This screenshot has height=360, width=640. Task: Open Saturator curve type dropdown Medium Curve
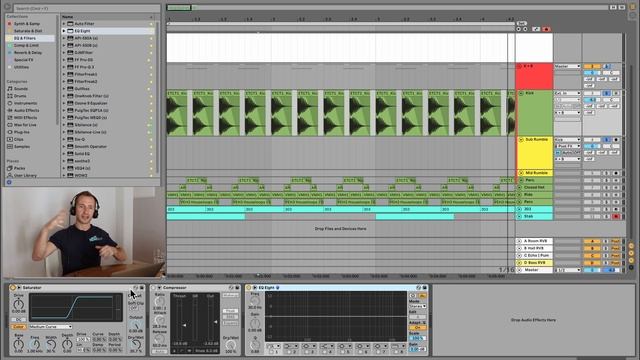click(x=50, y=327)
